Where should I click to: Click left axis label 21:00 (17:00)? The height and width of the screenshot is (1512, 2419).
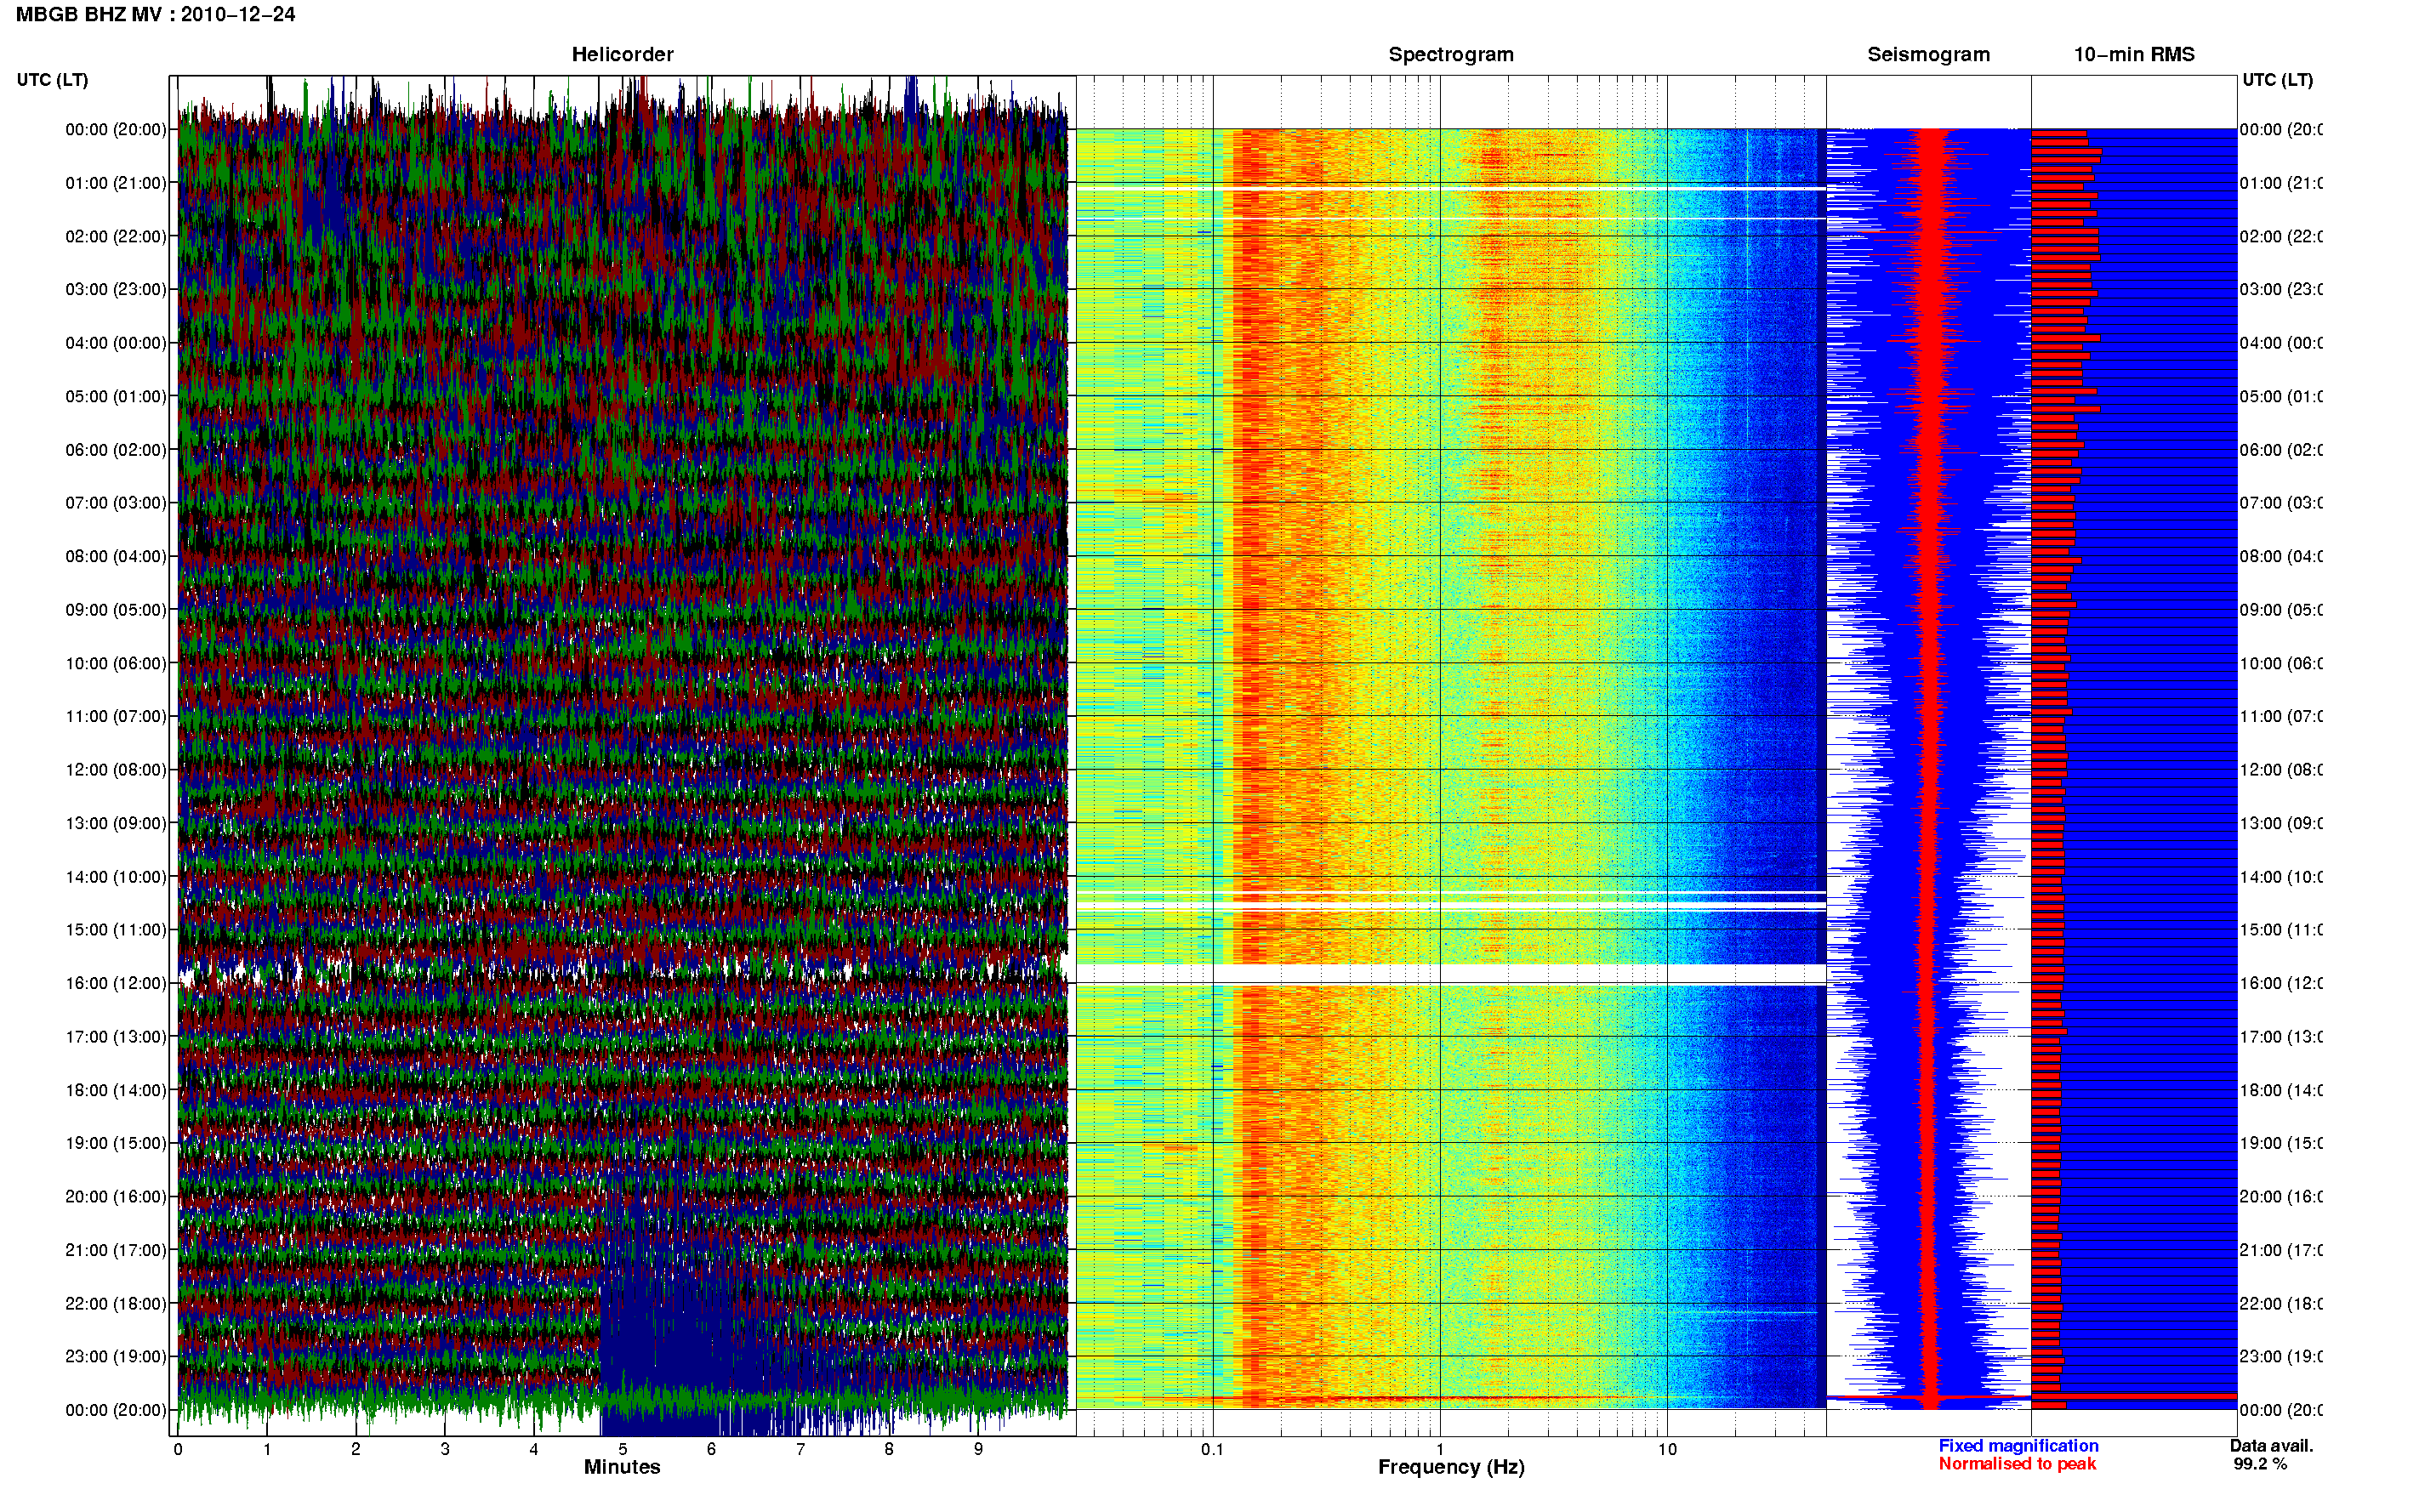click(116, 1250)
